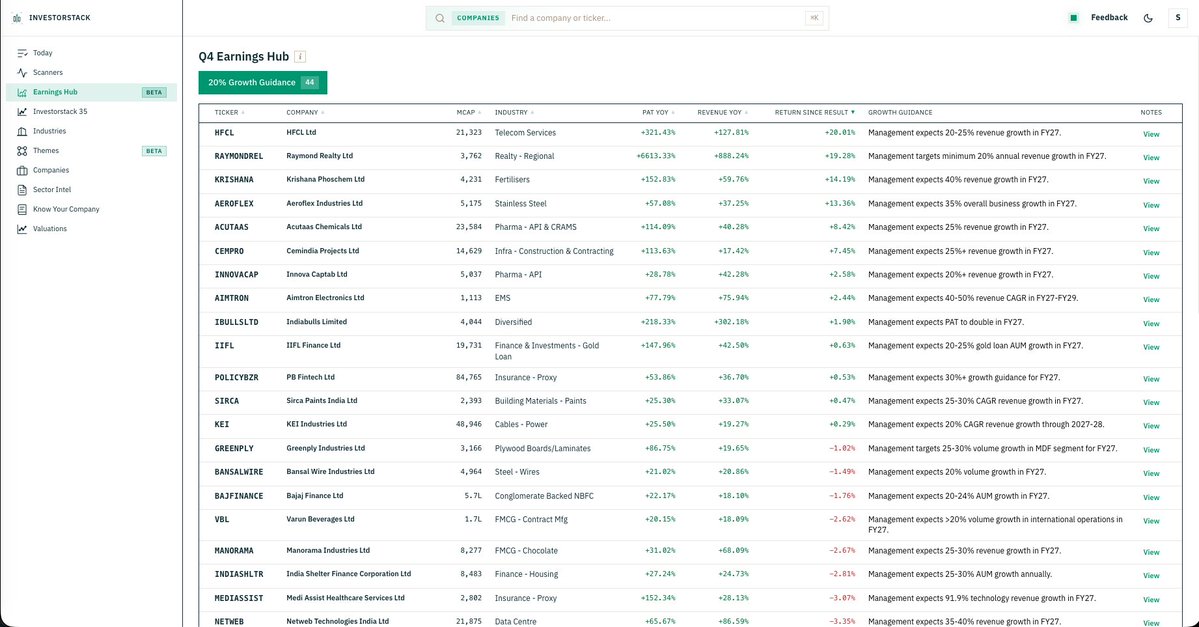1199x627 pixels.
Task: View notes for Raymond Realty Ltd
Action: (1151, 158)
